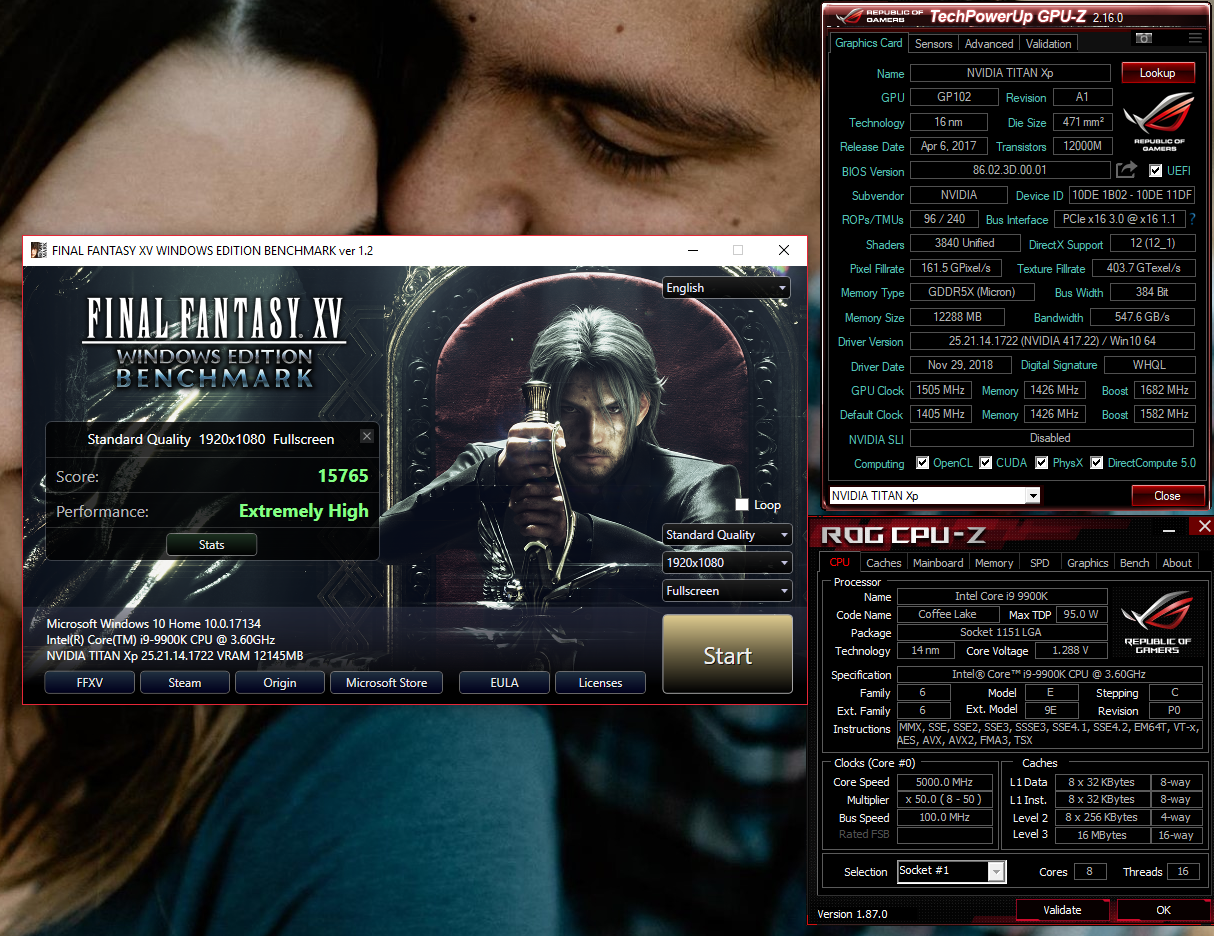Click the Release Date Apr 6, 2017 field
Viewport: 1214px width, 936px height.
pos(949,146)
